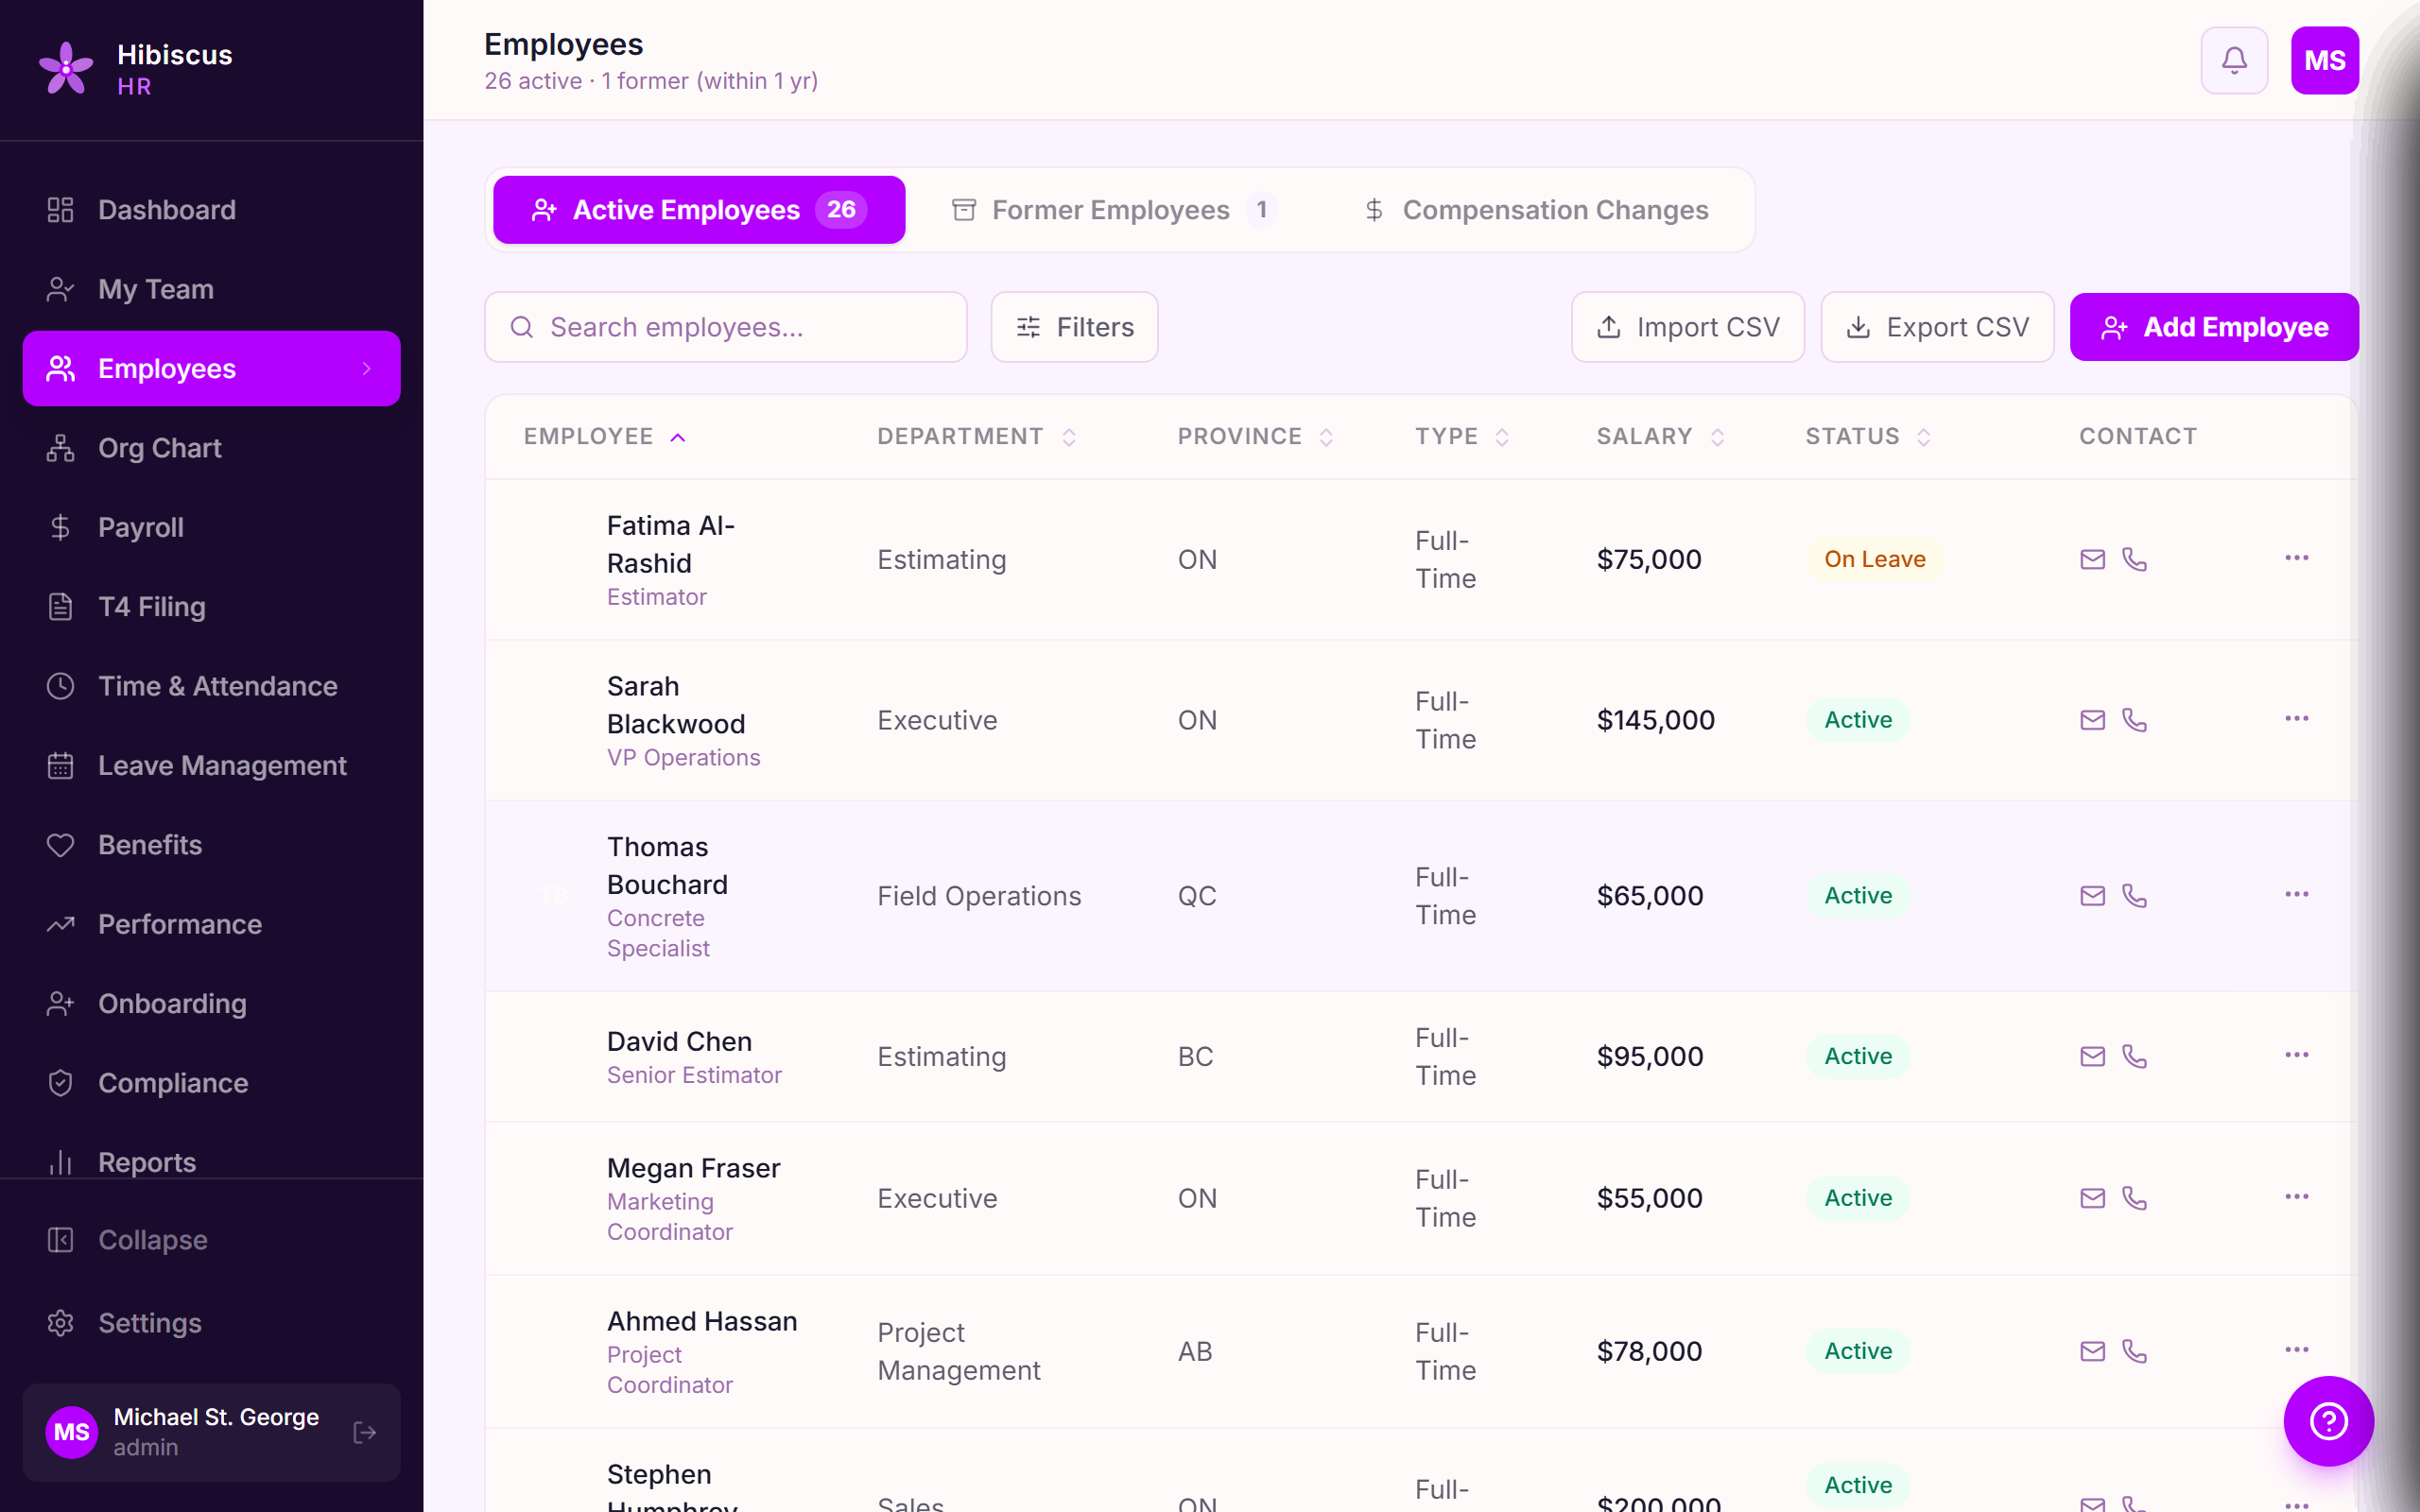2420x1512 pixels.
Task: Click the Benefits heart icon
Action: click(x=60, y=845)
